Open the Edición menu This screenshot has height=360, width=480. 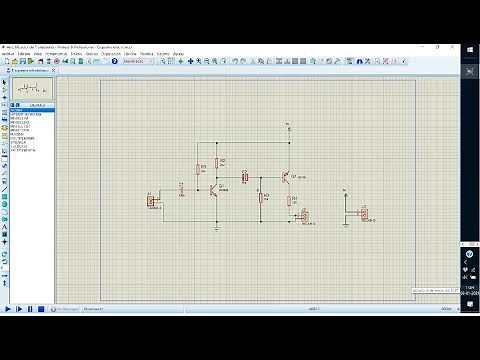point(24,54)
